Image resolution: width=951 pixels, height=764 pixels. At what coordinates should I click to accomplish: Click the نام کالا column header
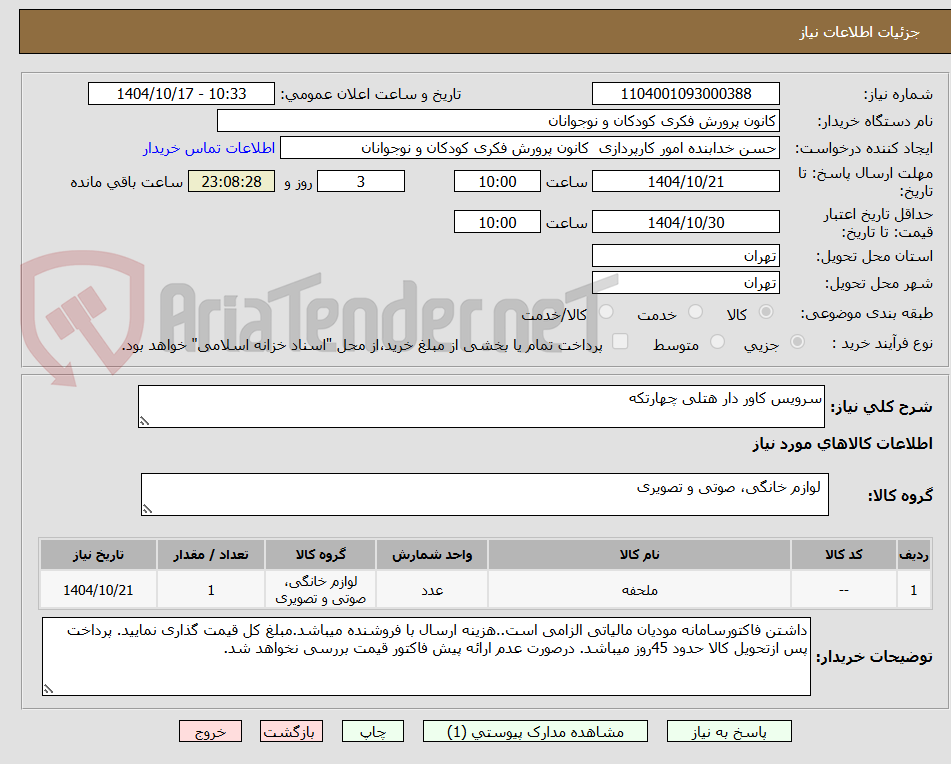tap(639, 555)
